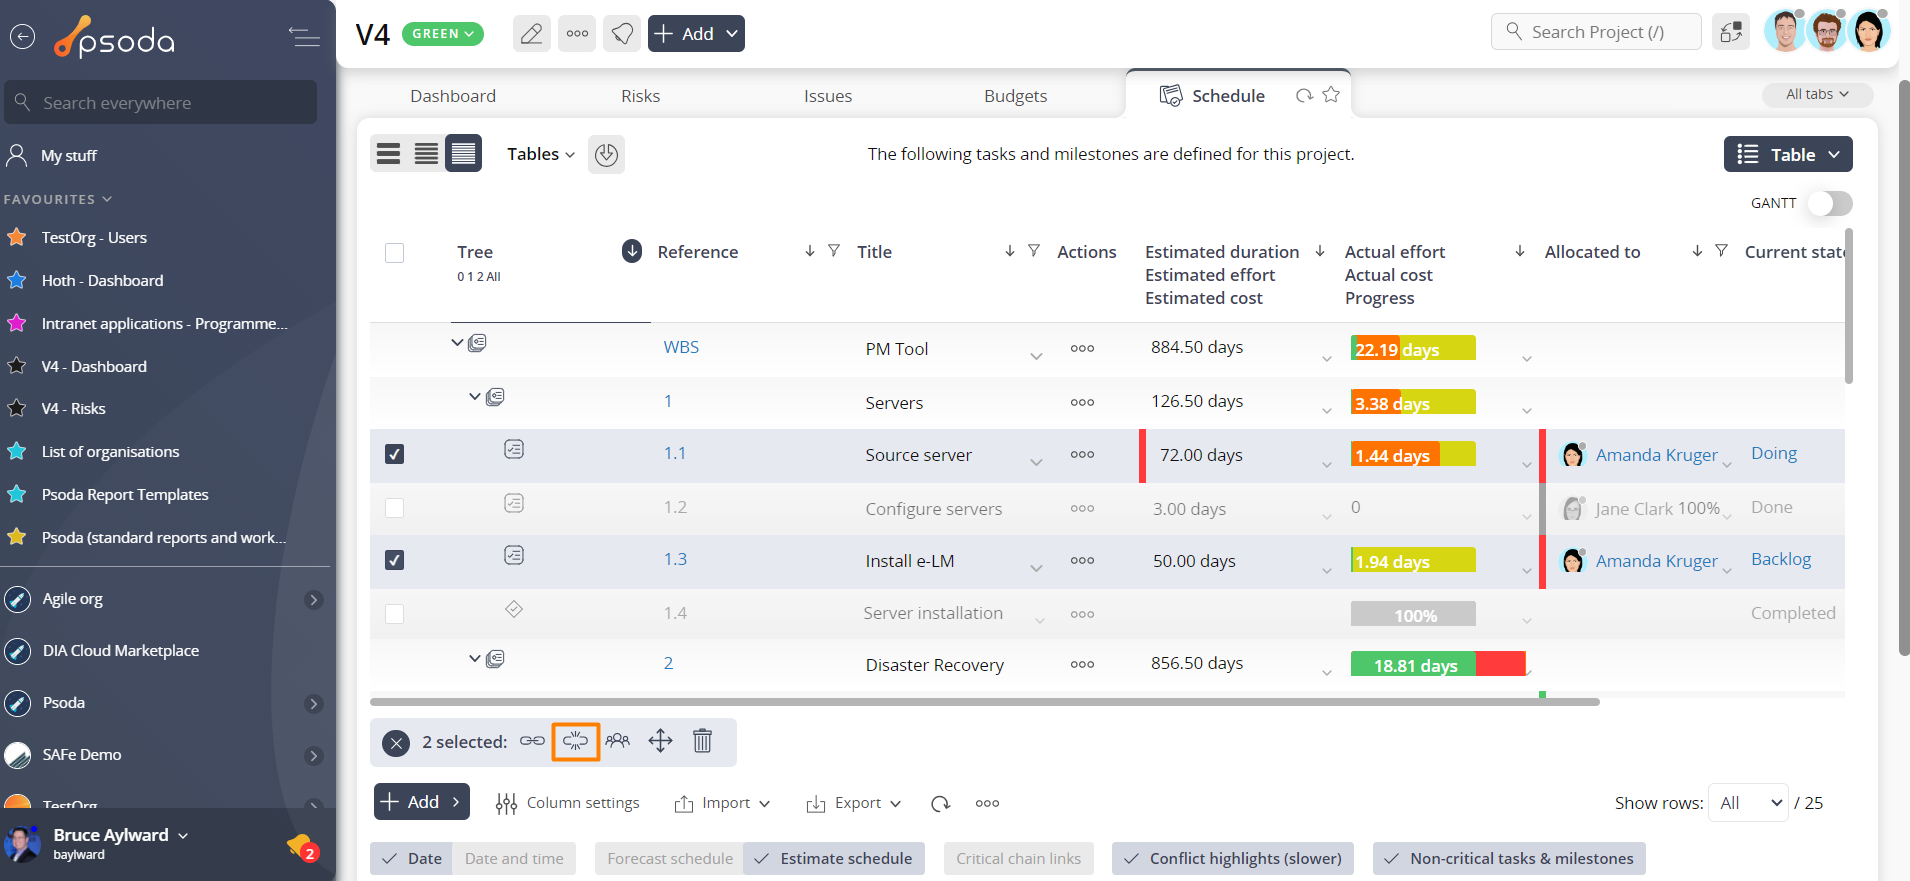
Task: Click the clock download icon next to Tables
Action: tap(606, 154)
